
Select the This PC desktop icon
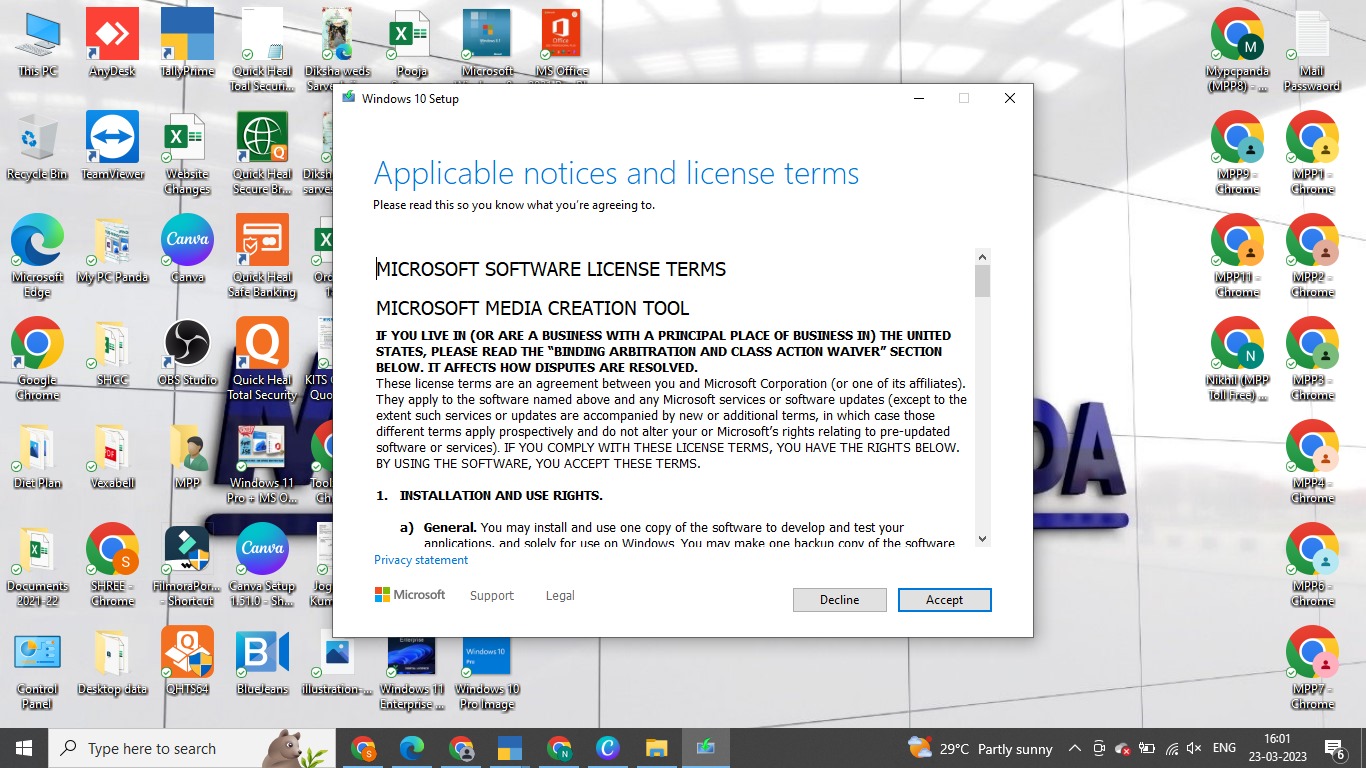38,45
